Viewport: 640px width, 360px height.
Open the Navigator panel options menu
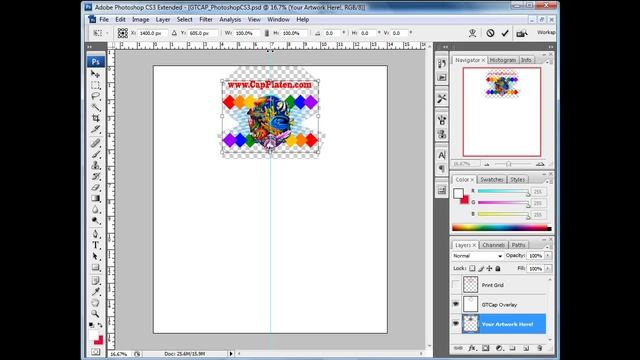[547, 61]
